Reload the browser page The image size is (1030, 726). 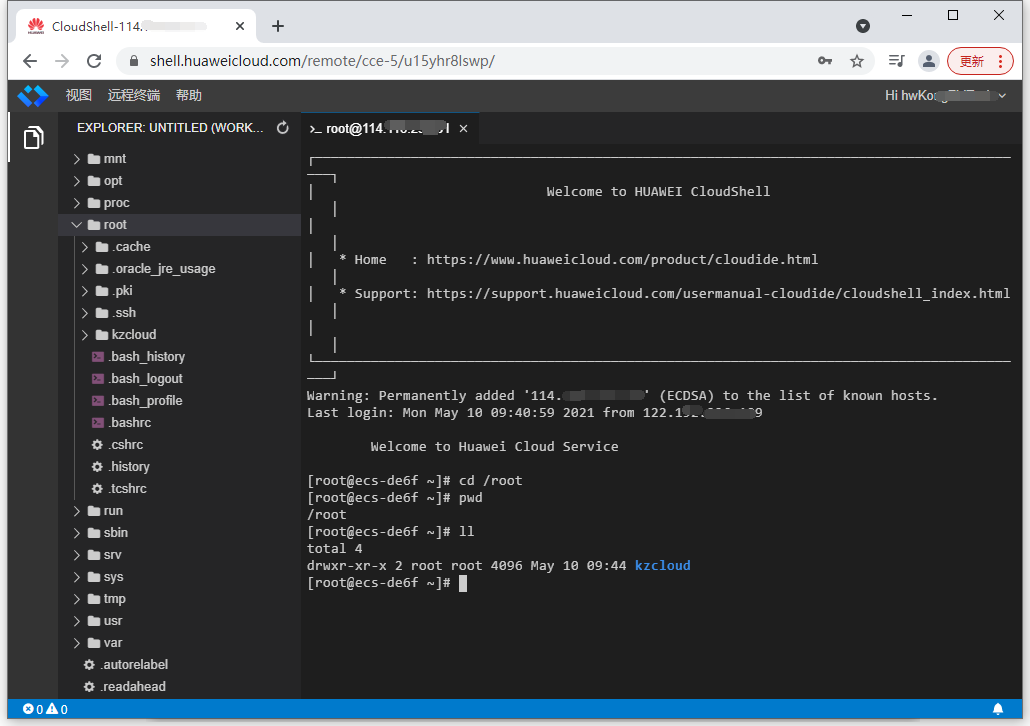click(94, 61)
